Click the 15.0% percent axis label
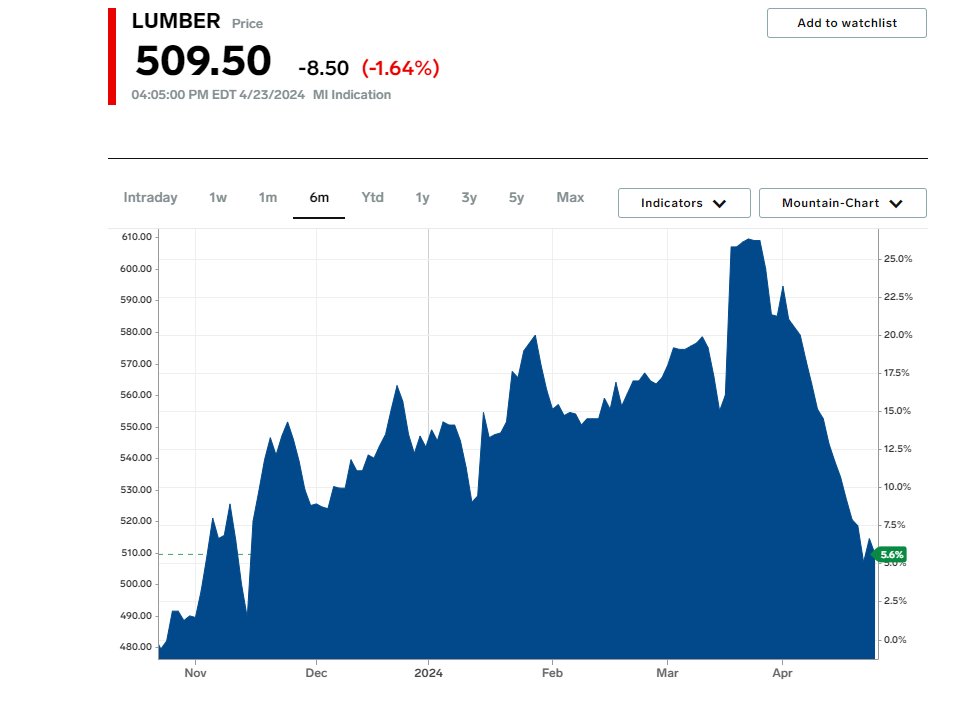This screenshot has width=975, height=705. [898, 411]
